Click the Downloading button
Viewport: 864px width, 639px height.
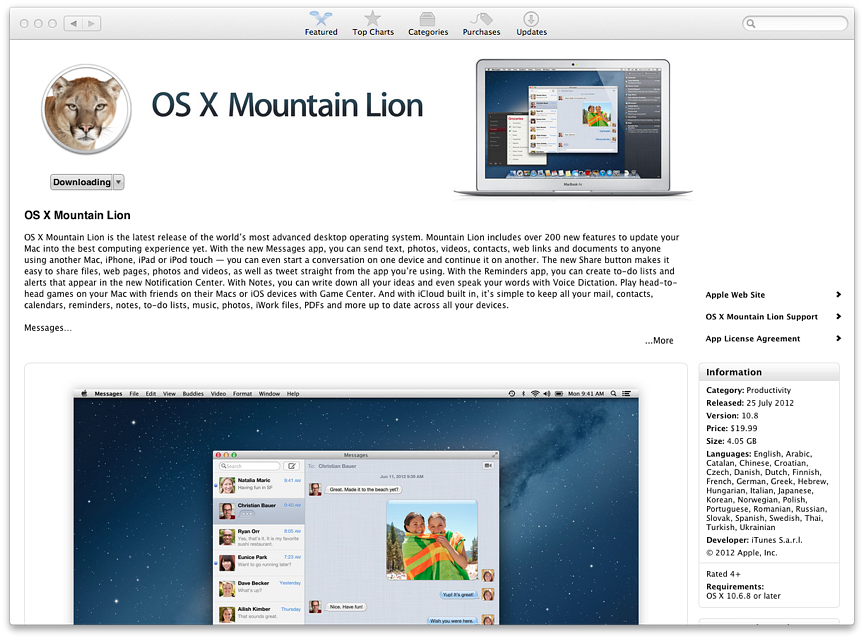pyautogui.click(x=82, y=182)
